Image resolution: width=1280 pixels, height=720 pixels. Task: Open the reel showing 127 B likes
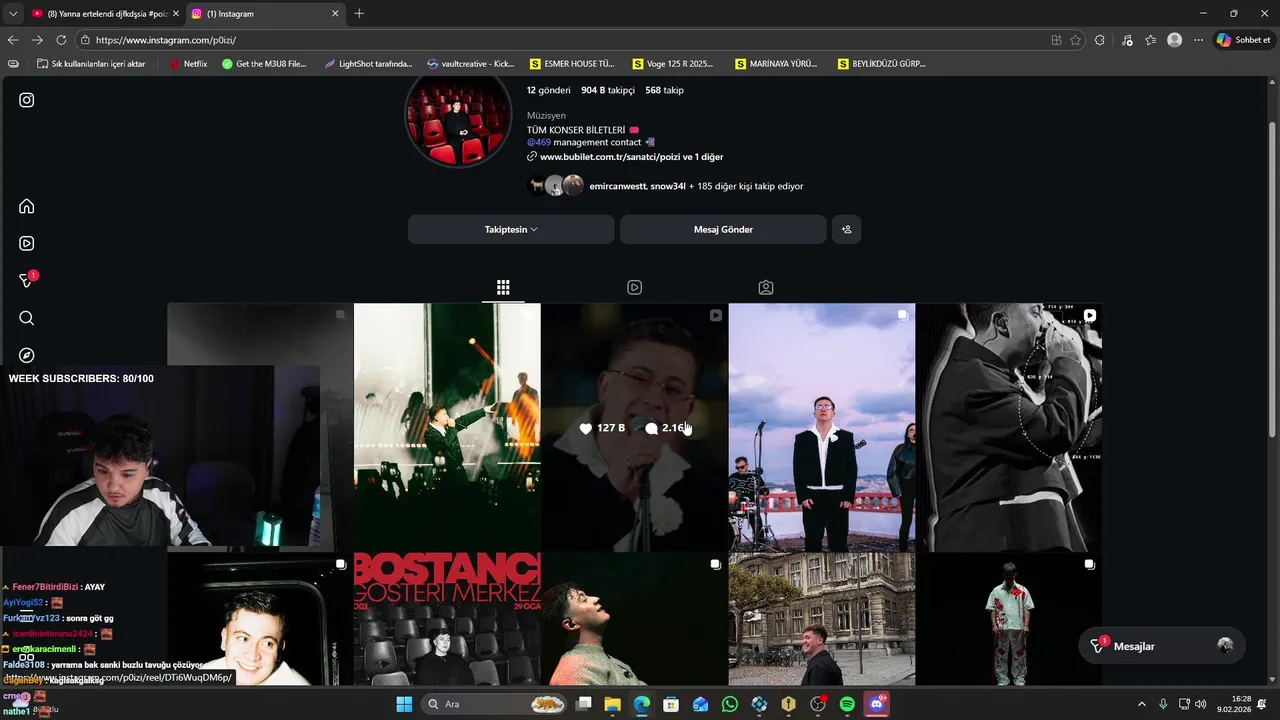pos(634,427)
